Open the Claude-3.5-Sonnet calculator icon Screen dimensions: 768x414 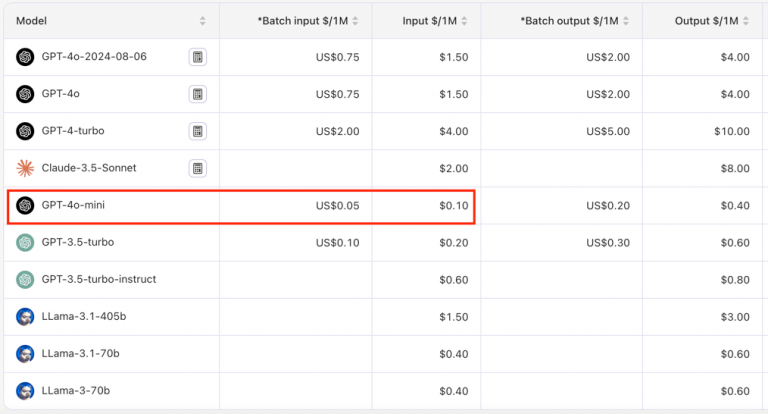[198, 168]
